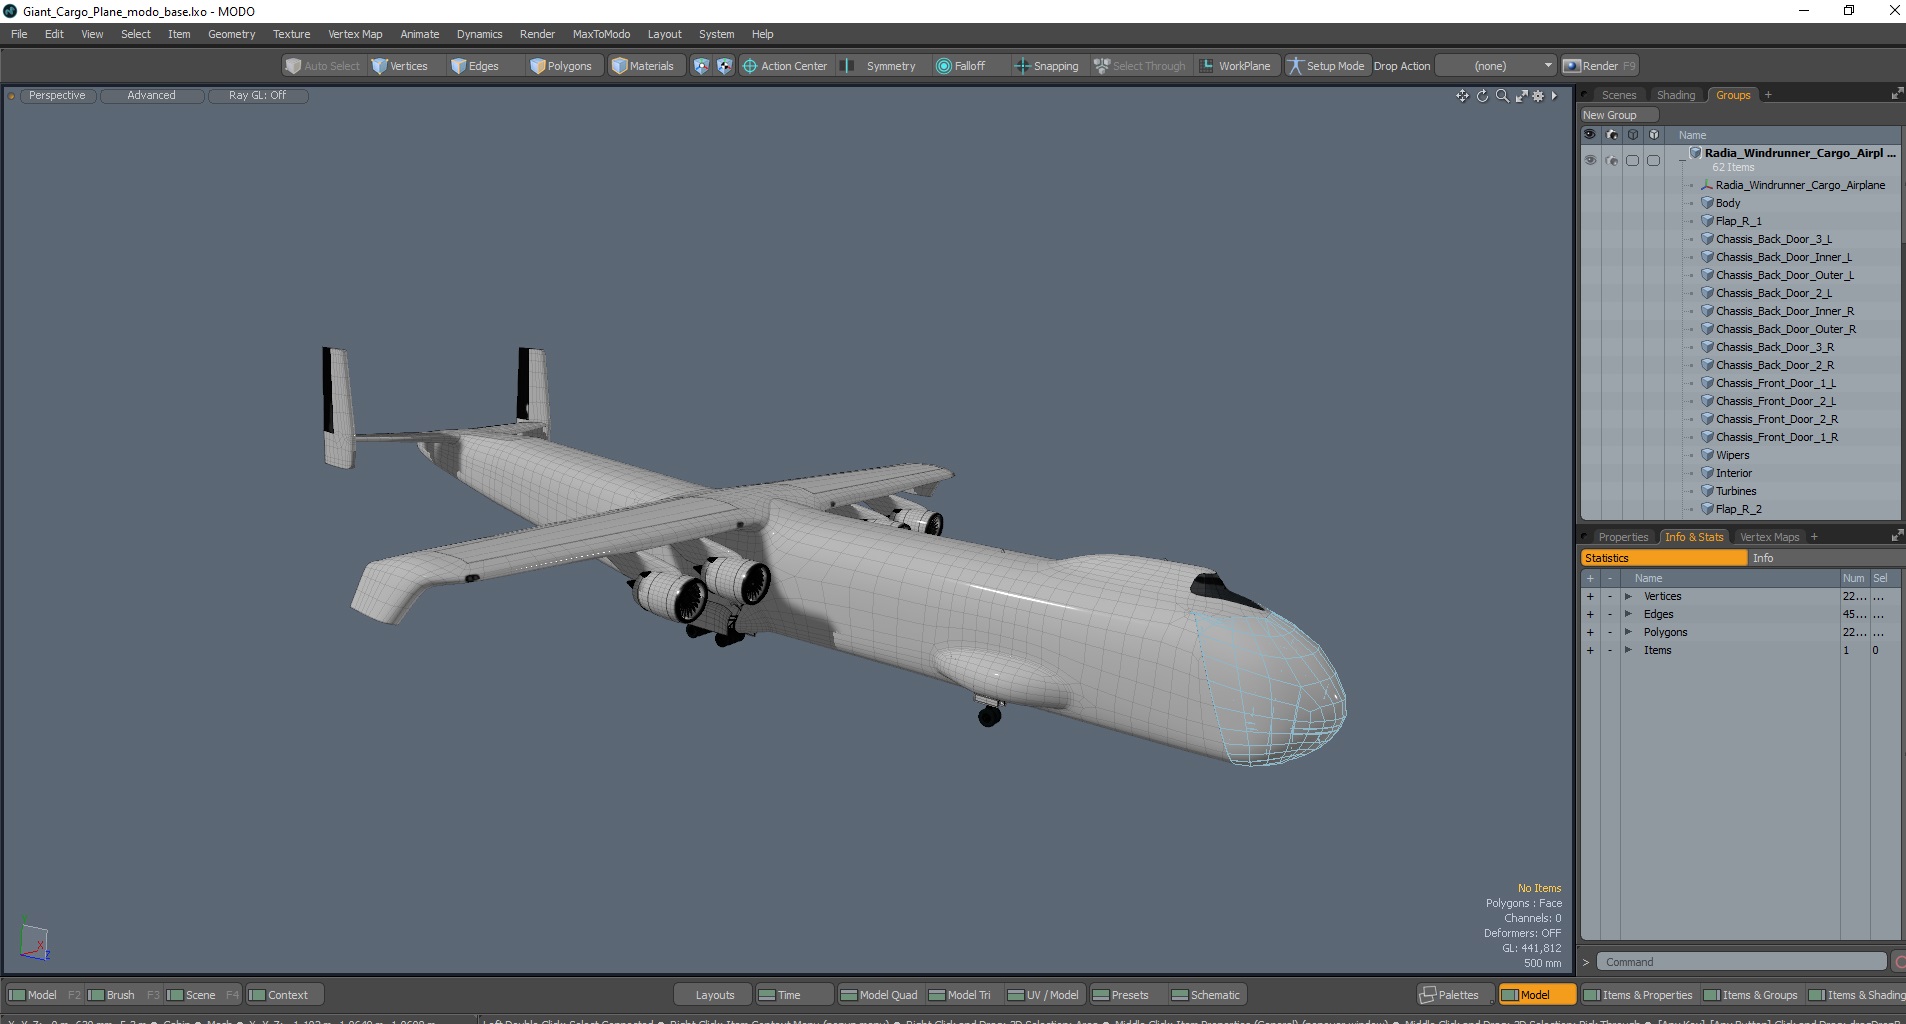The height and width of the screenshot is (1024, 1906).
Task: Open the Advanced shading style dropdown
Action: click(x=151, y=96)
